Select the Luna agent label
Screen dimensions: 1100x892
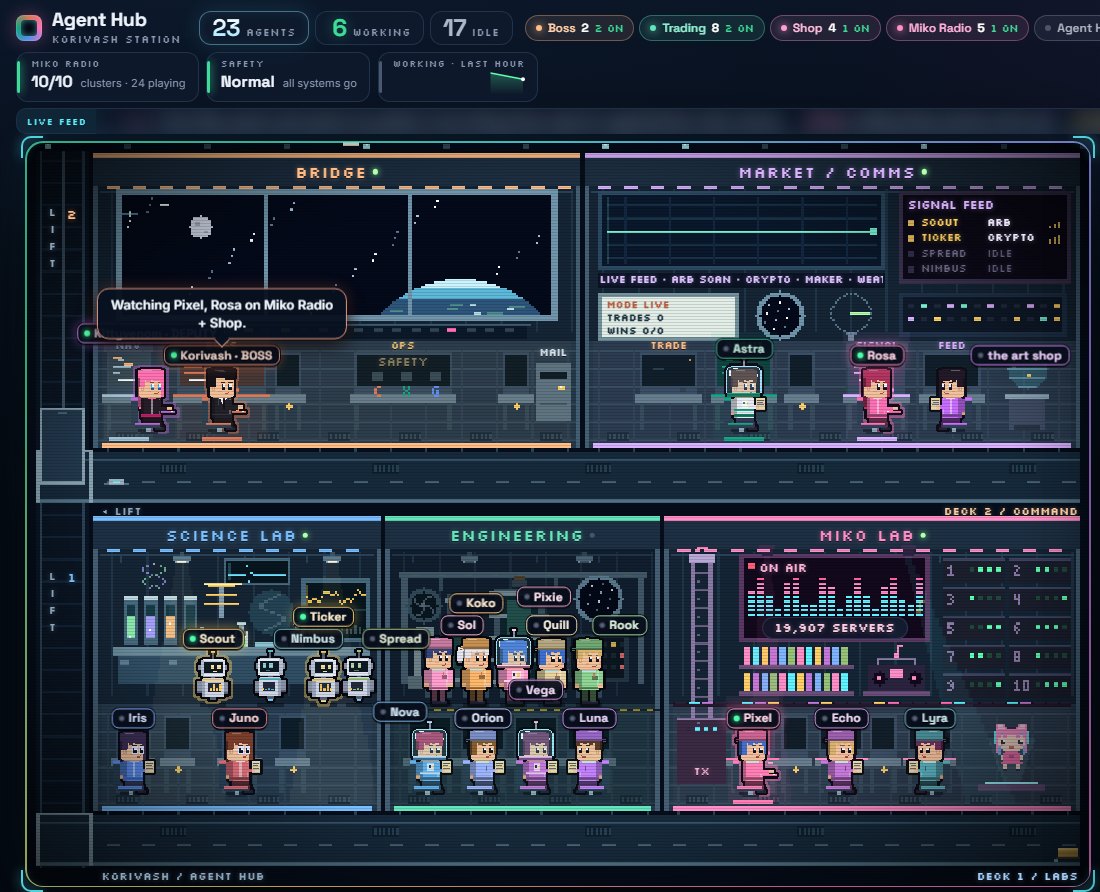[x=589, y=718]
